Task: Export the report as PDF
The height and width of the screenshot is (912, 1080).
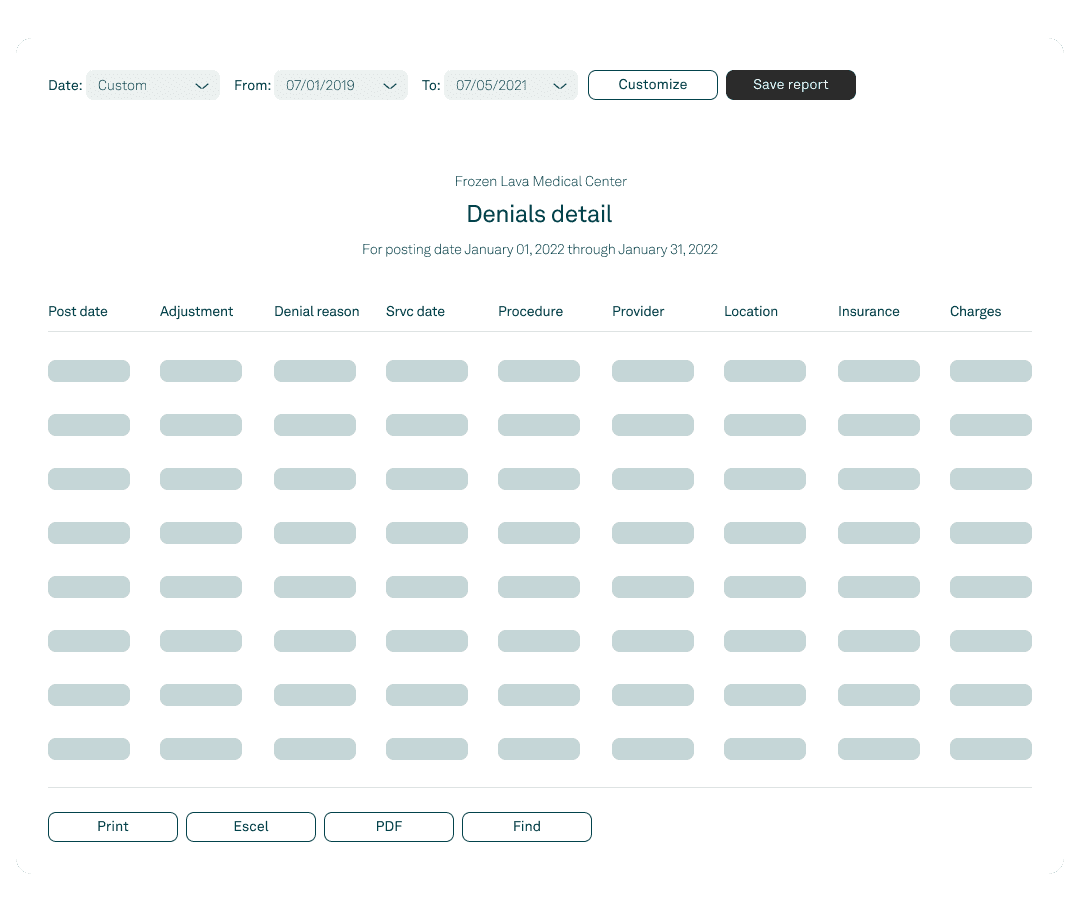Action: click(389, 827)
